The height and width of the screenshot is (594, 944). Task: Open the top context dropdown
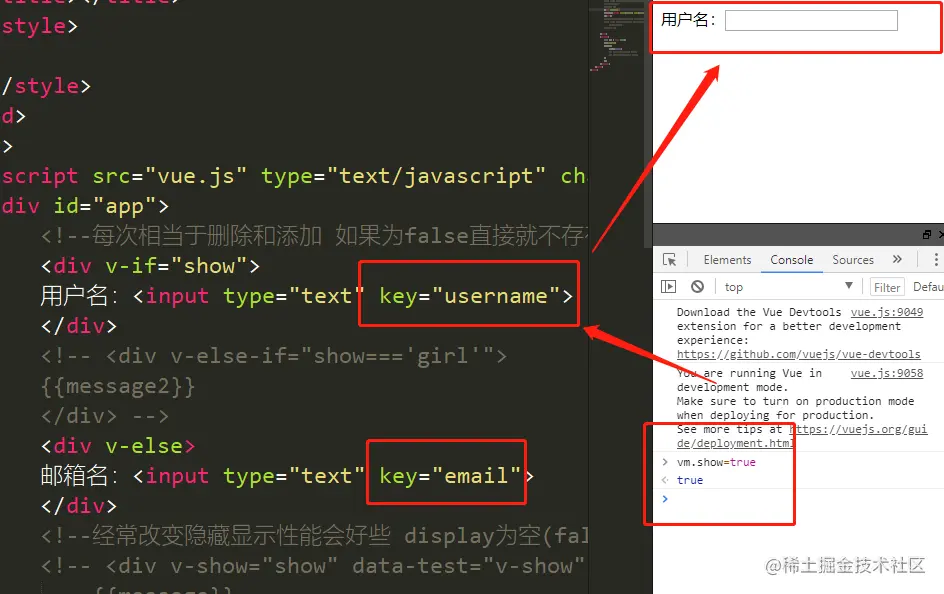[789, 286]
